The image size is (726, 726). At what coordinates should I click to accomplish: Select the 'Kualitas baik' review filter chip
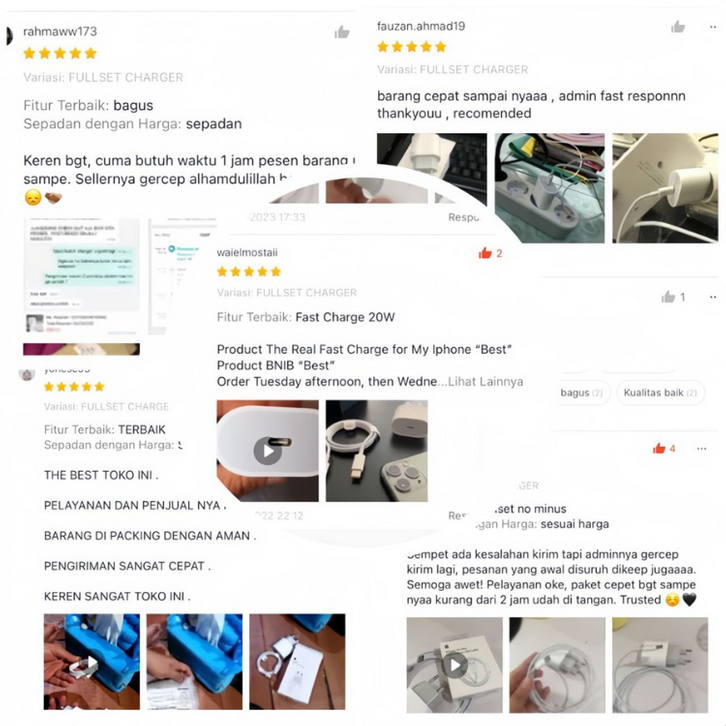pyautogui.click(x=660, y=393)
